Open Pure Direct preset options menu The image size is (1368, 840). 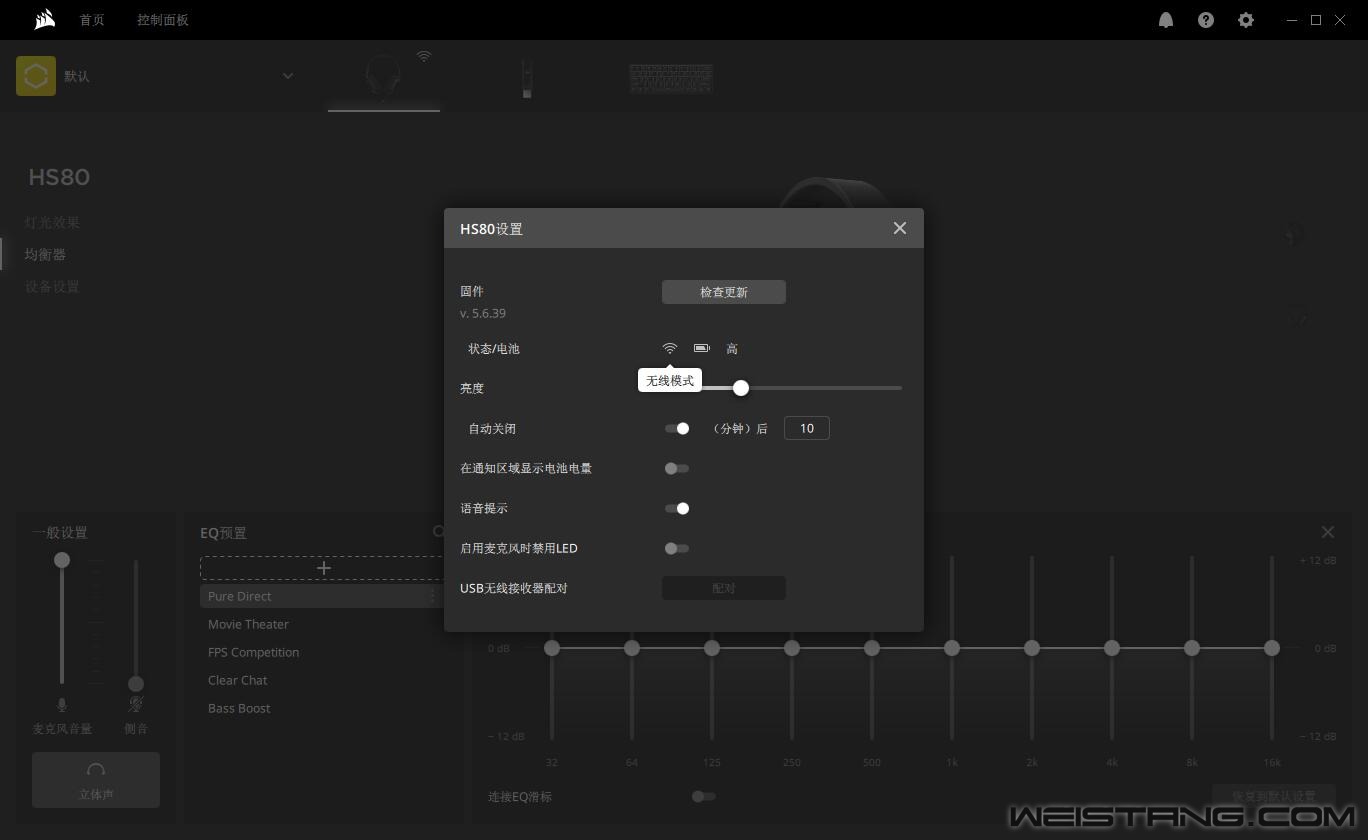point(433,596)
